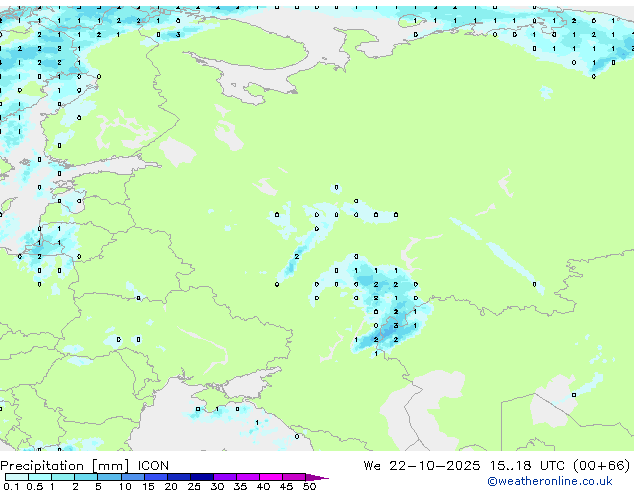
Task: Click the 30–35 mm purple swatch
Action: point(225,477)
